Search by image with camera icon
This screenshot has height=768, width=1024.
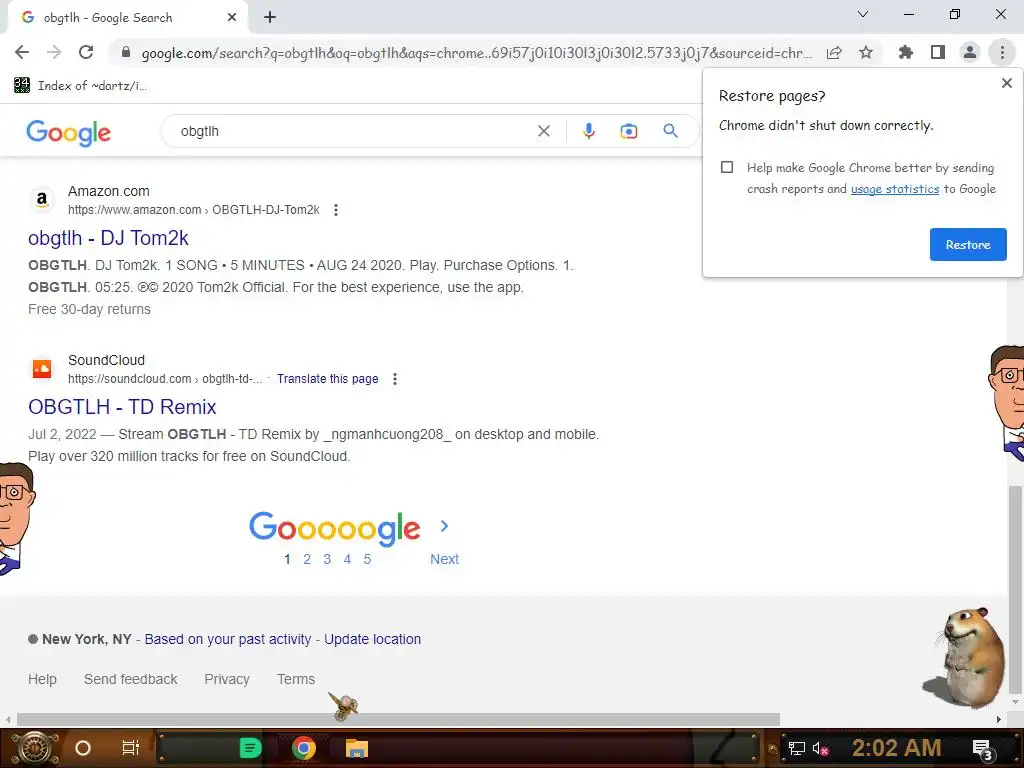coord(628,131)
